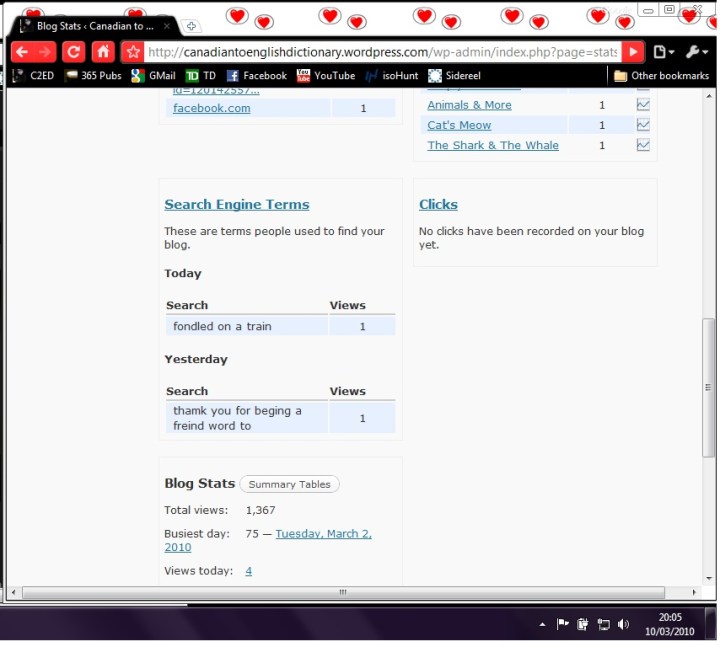Reload the page with the refresh icon
Screen dimensions: 720x647
tap(74, 52)
